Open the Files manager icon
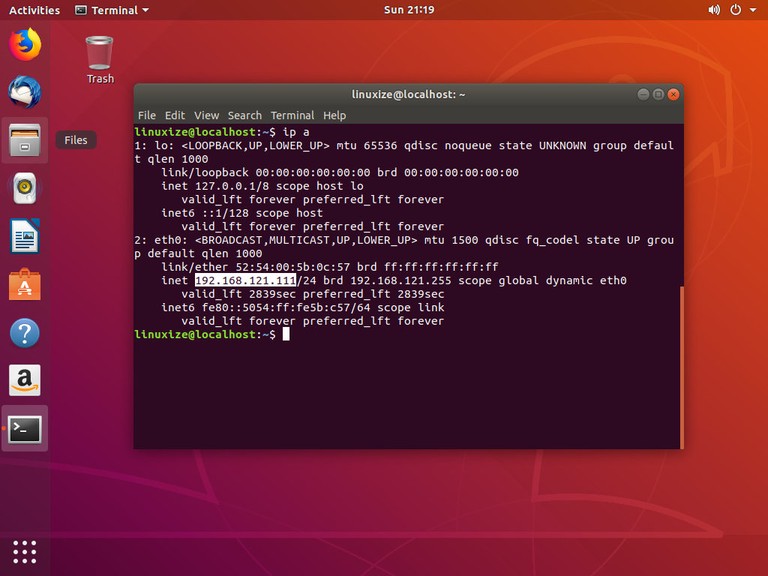Screen dimensions: 768x576 click(x=25, y=140)
